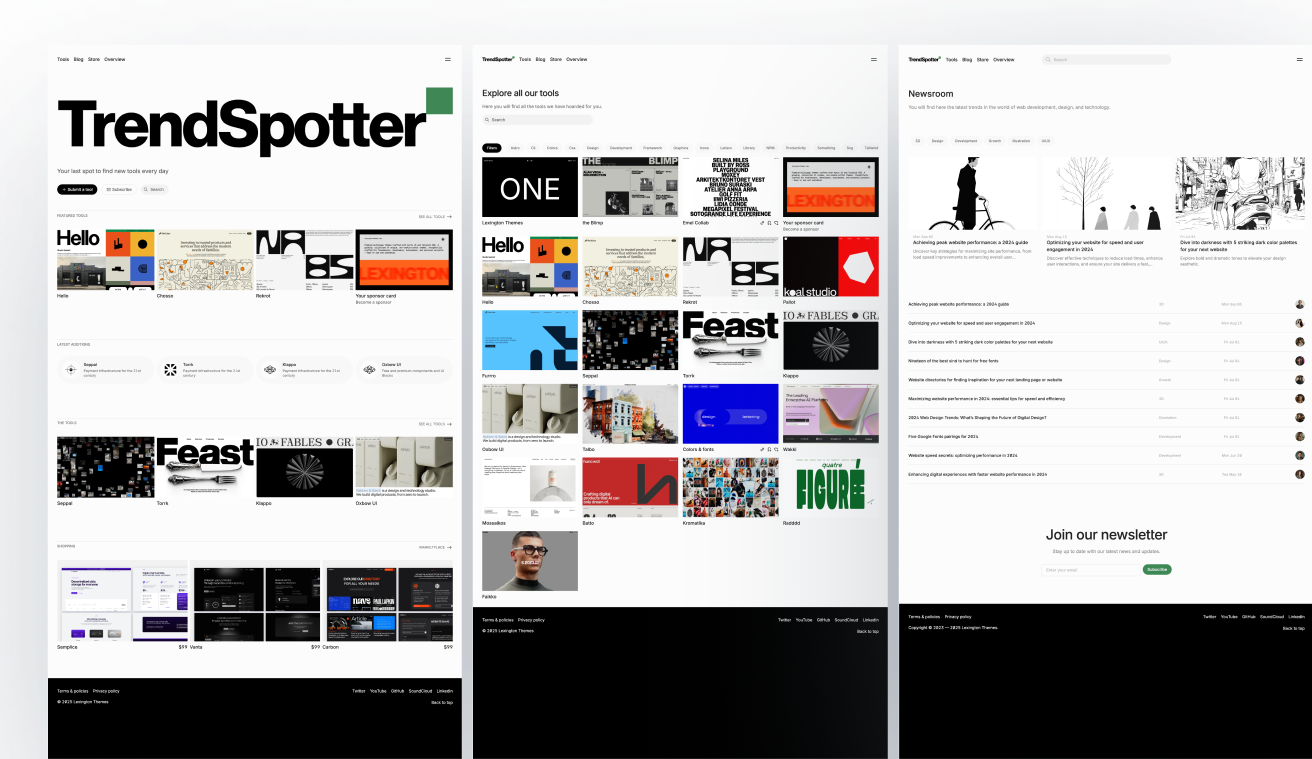The width and height of the screenshot is (1312, 759).
Task: Select the Growth category pill in Newsroom
Action: click(995, 141)
